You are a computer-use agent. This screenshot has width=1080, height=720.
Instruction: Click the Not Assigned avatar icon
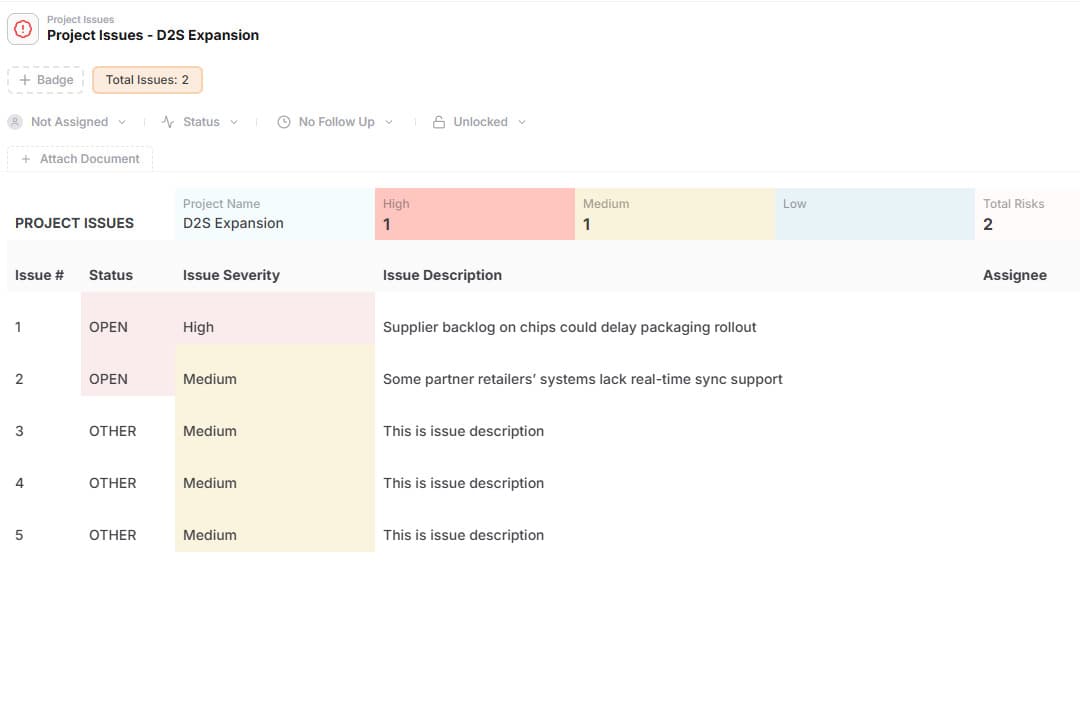click(14, 122)
